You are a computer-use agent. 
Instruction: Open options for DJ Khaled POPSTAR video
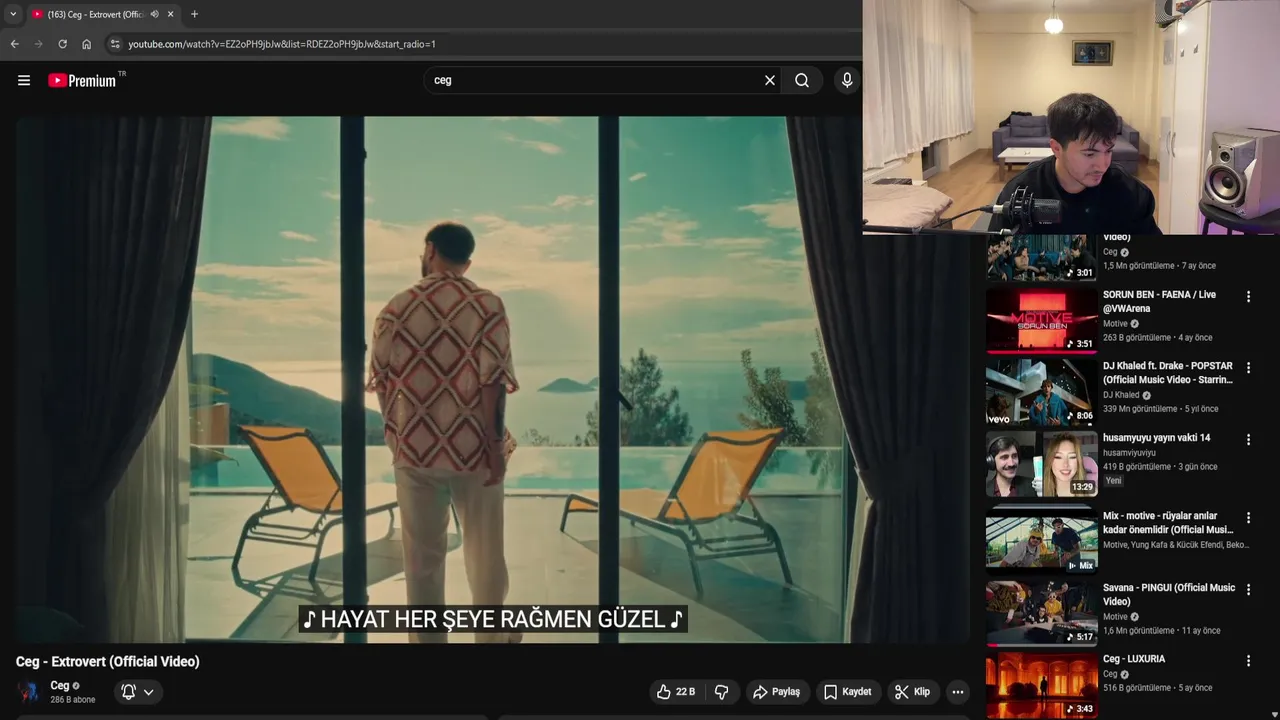pyautogui.click(x=1248, y=368)
